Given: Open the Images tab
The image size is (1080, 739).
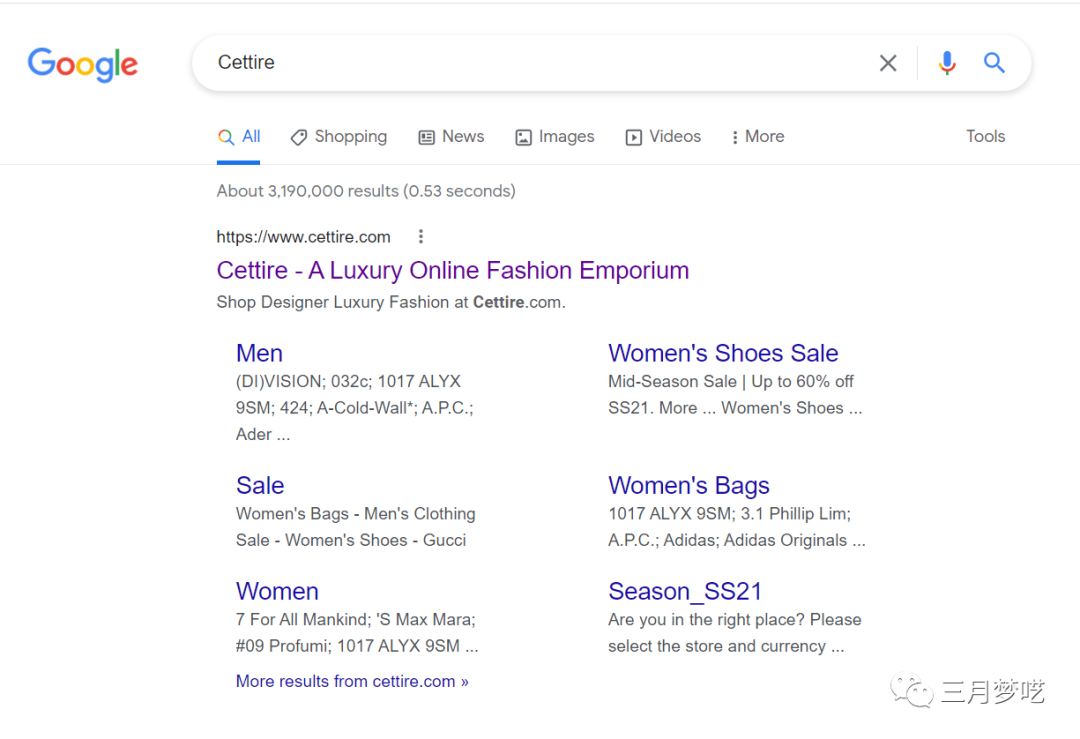Looking at the screenshot, I should pos(555,137).
